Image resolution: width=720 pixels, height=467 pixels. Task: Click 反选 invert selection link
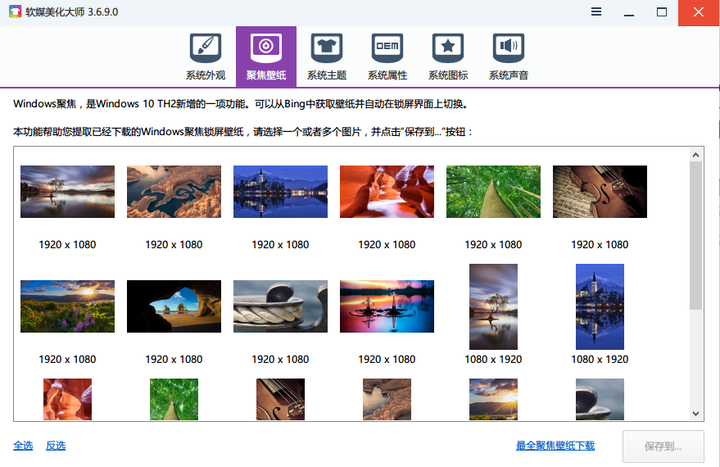coord(56,445)
